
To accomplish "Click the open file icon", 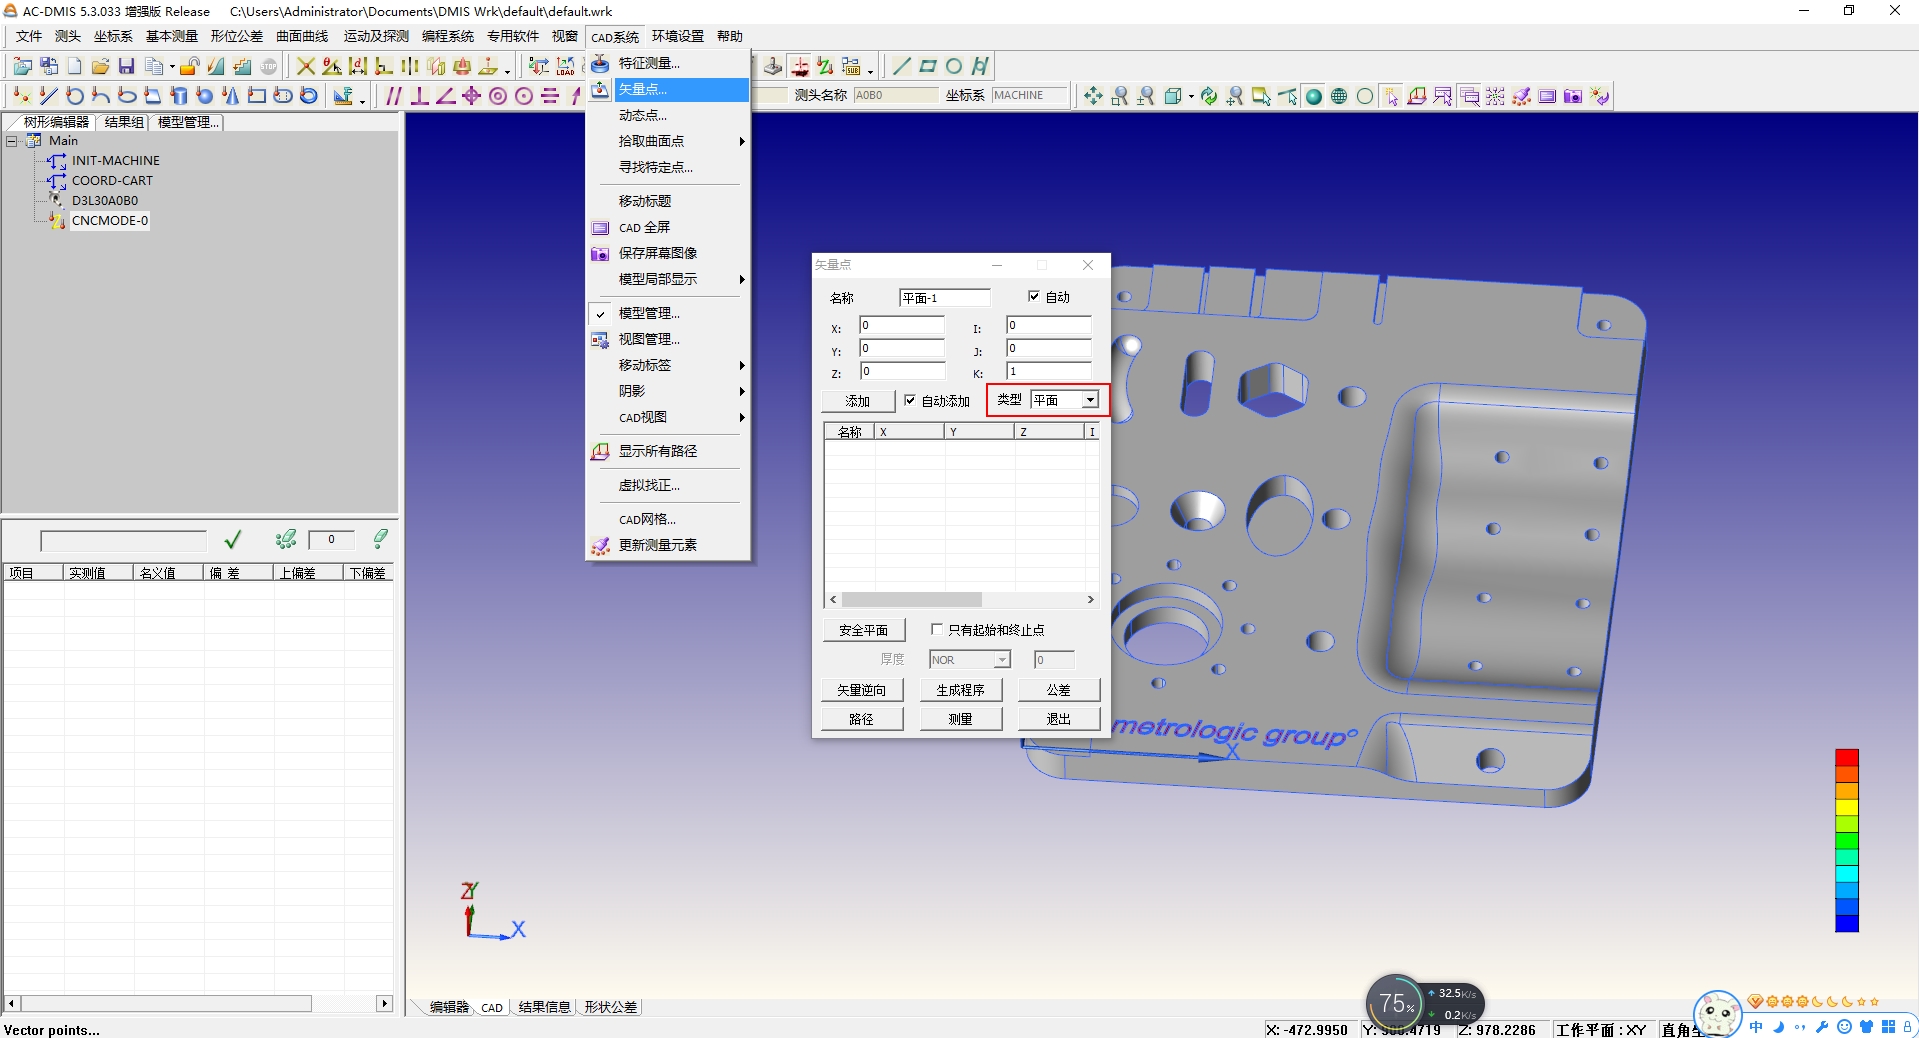I will [x=100, y=66].
